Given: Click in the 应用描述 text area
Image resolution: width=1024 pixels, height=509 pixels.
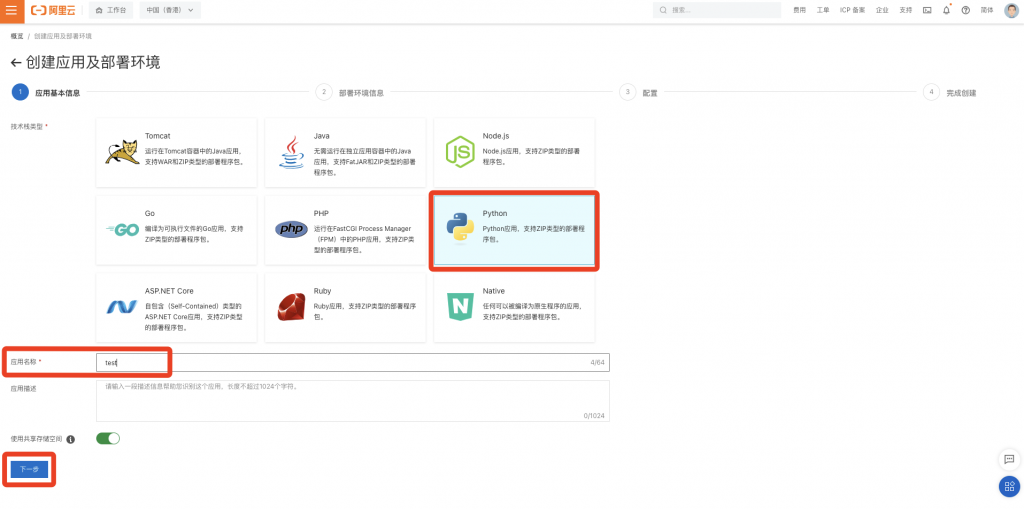Looking at the screenshot, I should [353, 401].
